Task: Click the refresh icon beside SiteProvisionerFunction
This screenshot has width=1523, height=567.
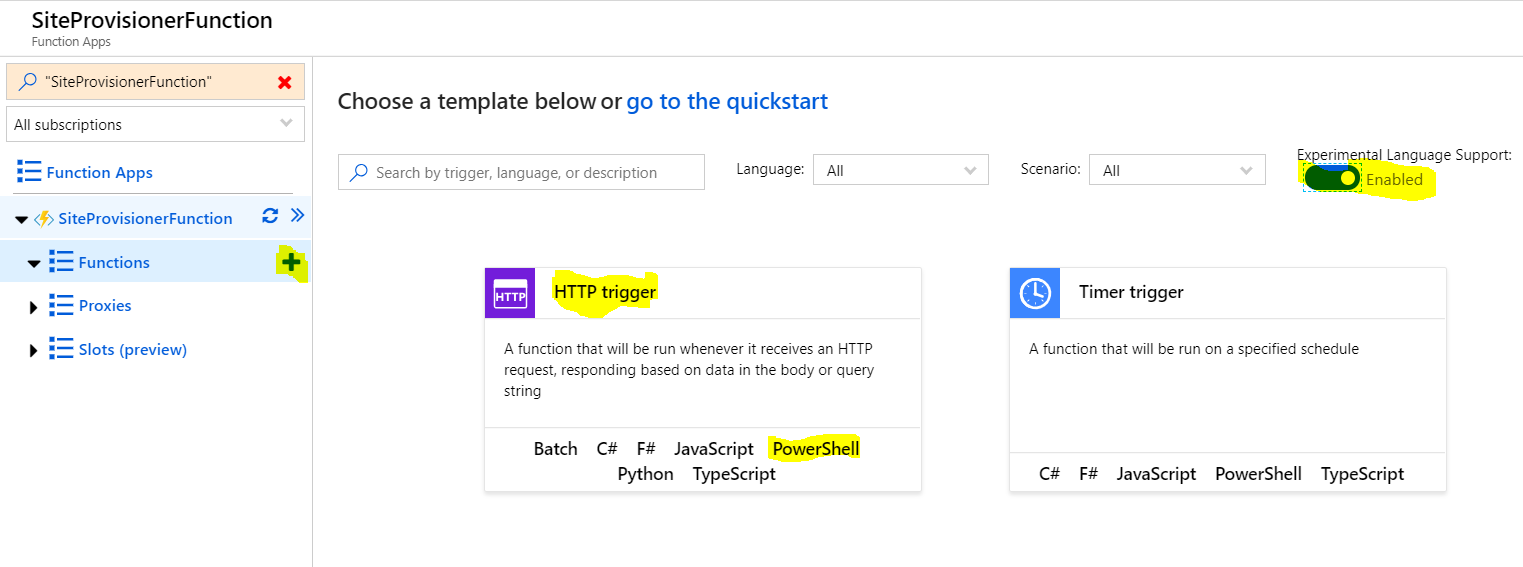Action: click(x=269, y=216)
